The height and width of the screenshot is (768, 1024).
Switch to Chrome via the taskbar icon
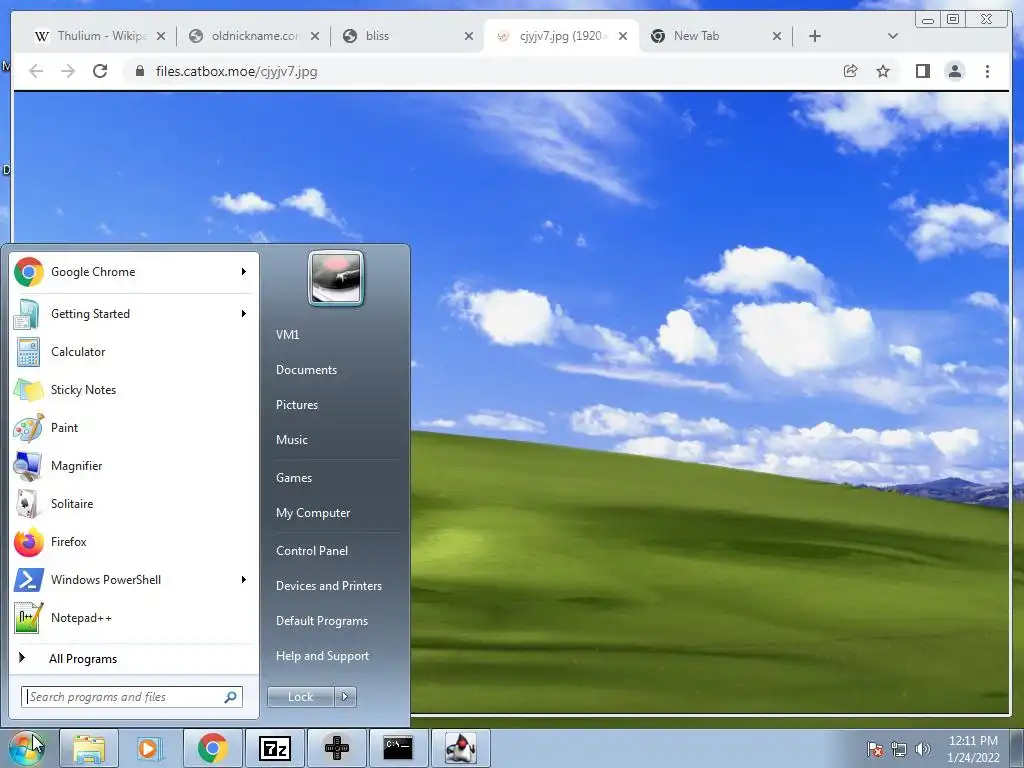click(212, 748)
